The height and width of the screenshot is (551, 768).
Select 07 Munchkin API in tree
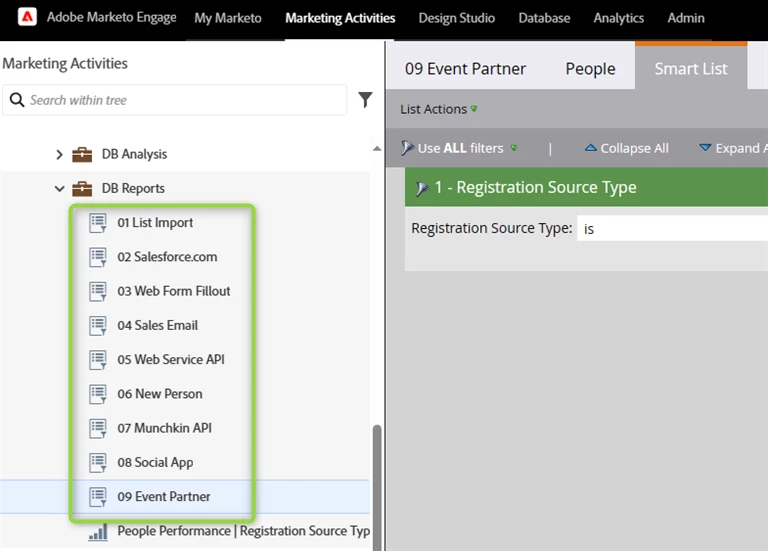tap(164, 429)
